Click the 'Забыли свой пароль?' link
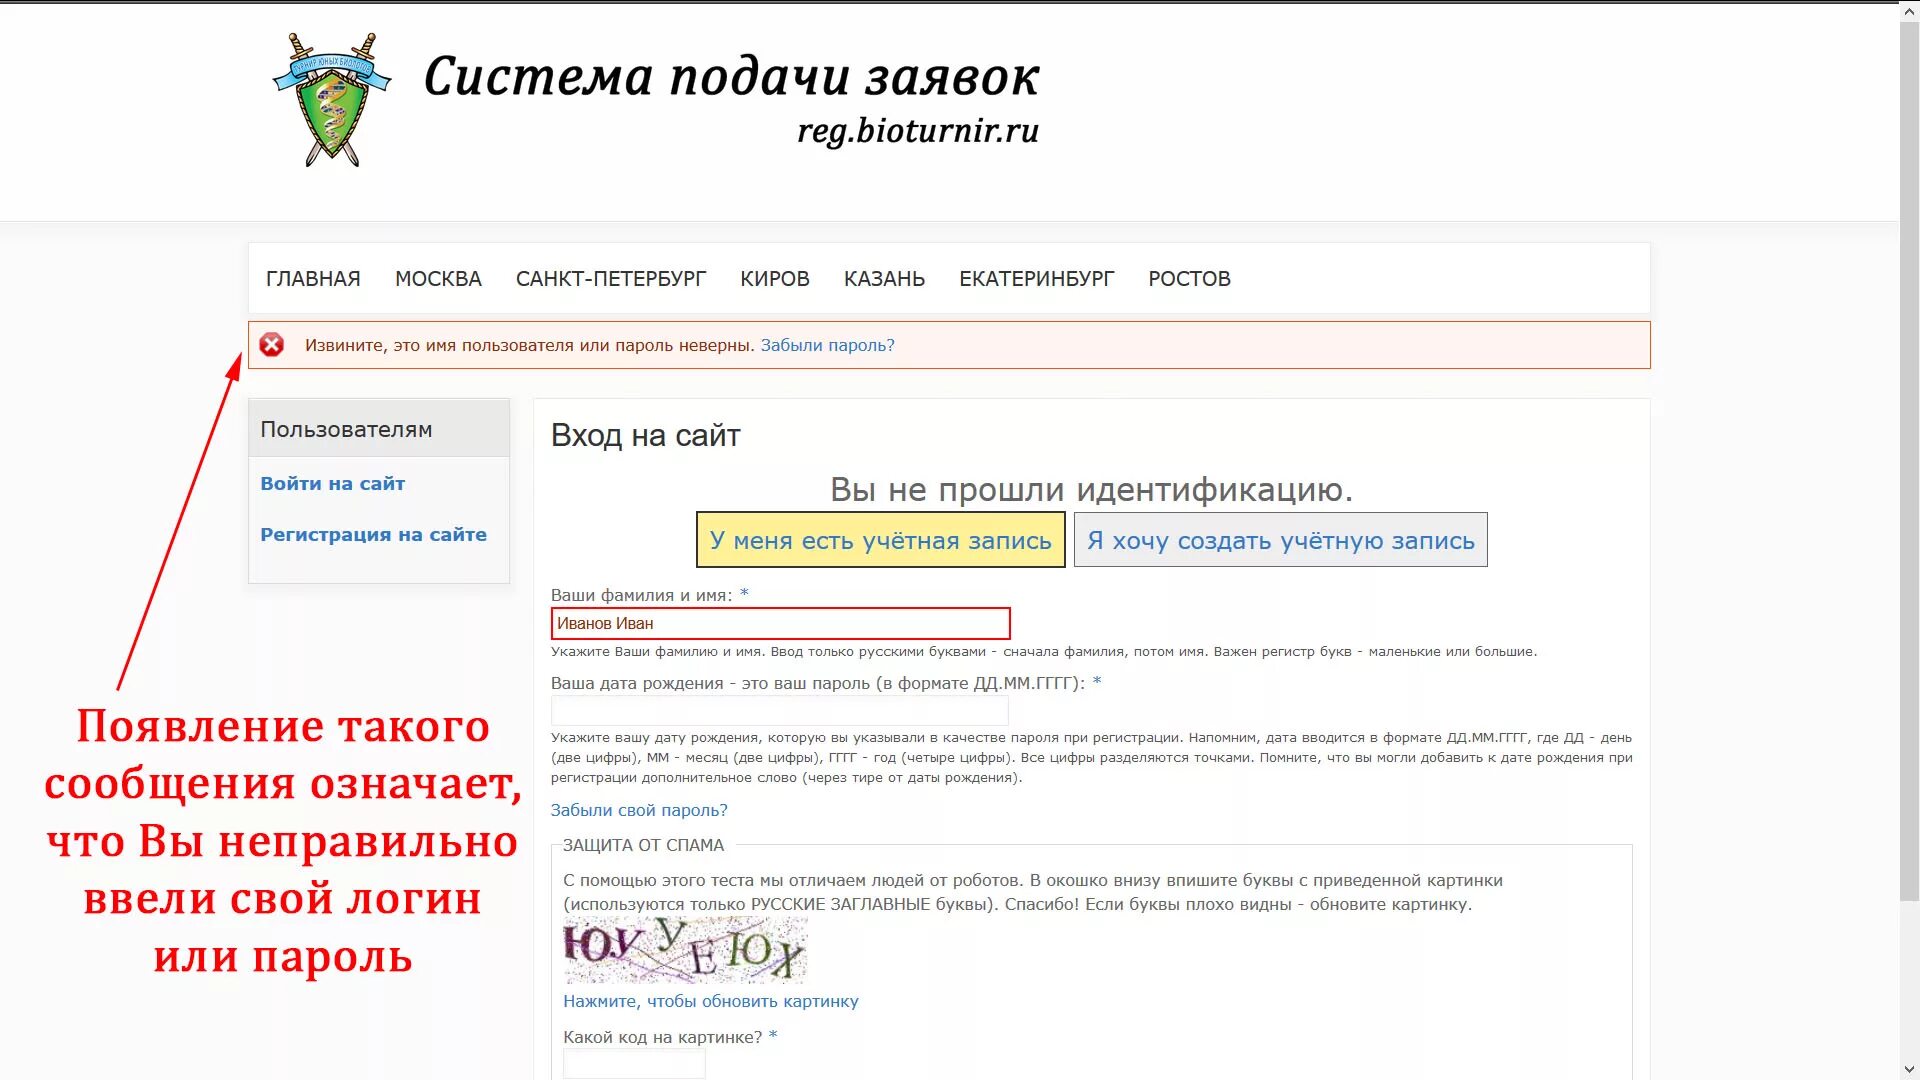 pos(639,810)
